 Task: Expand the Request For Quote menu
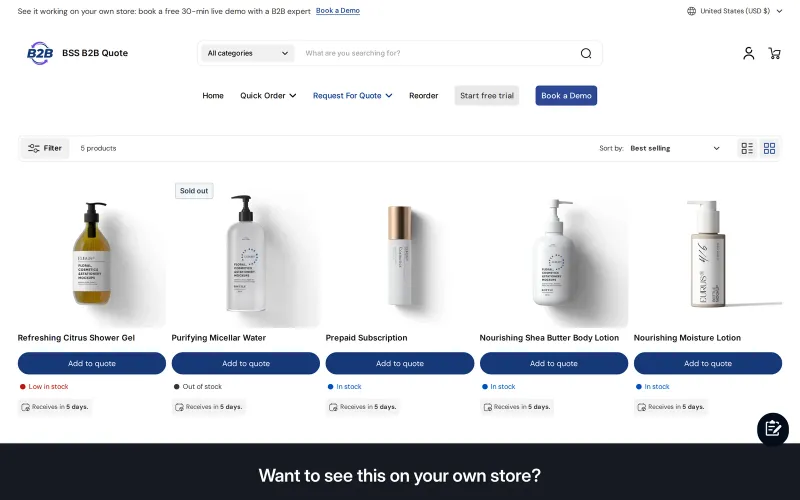[x=352, y=95]
